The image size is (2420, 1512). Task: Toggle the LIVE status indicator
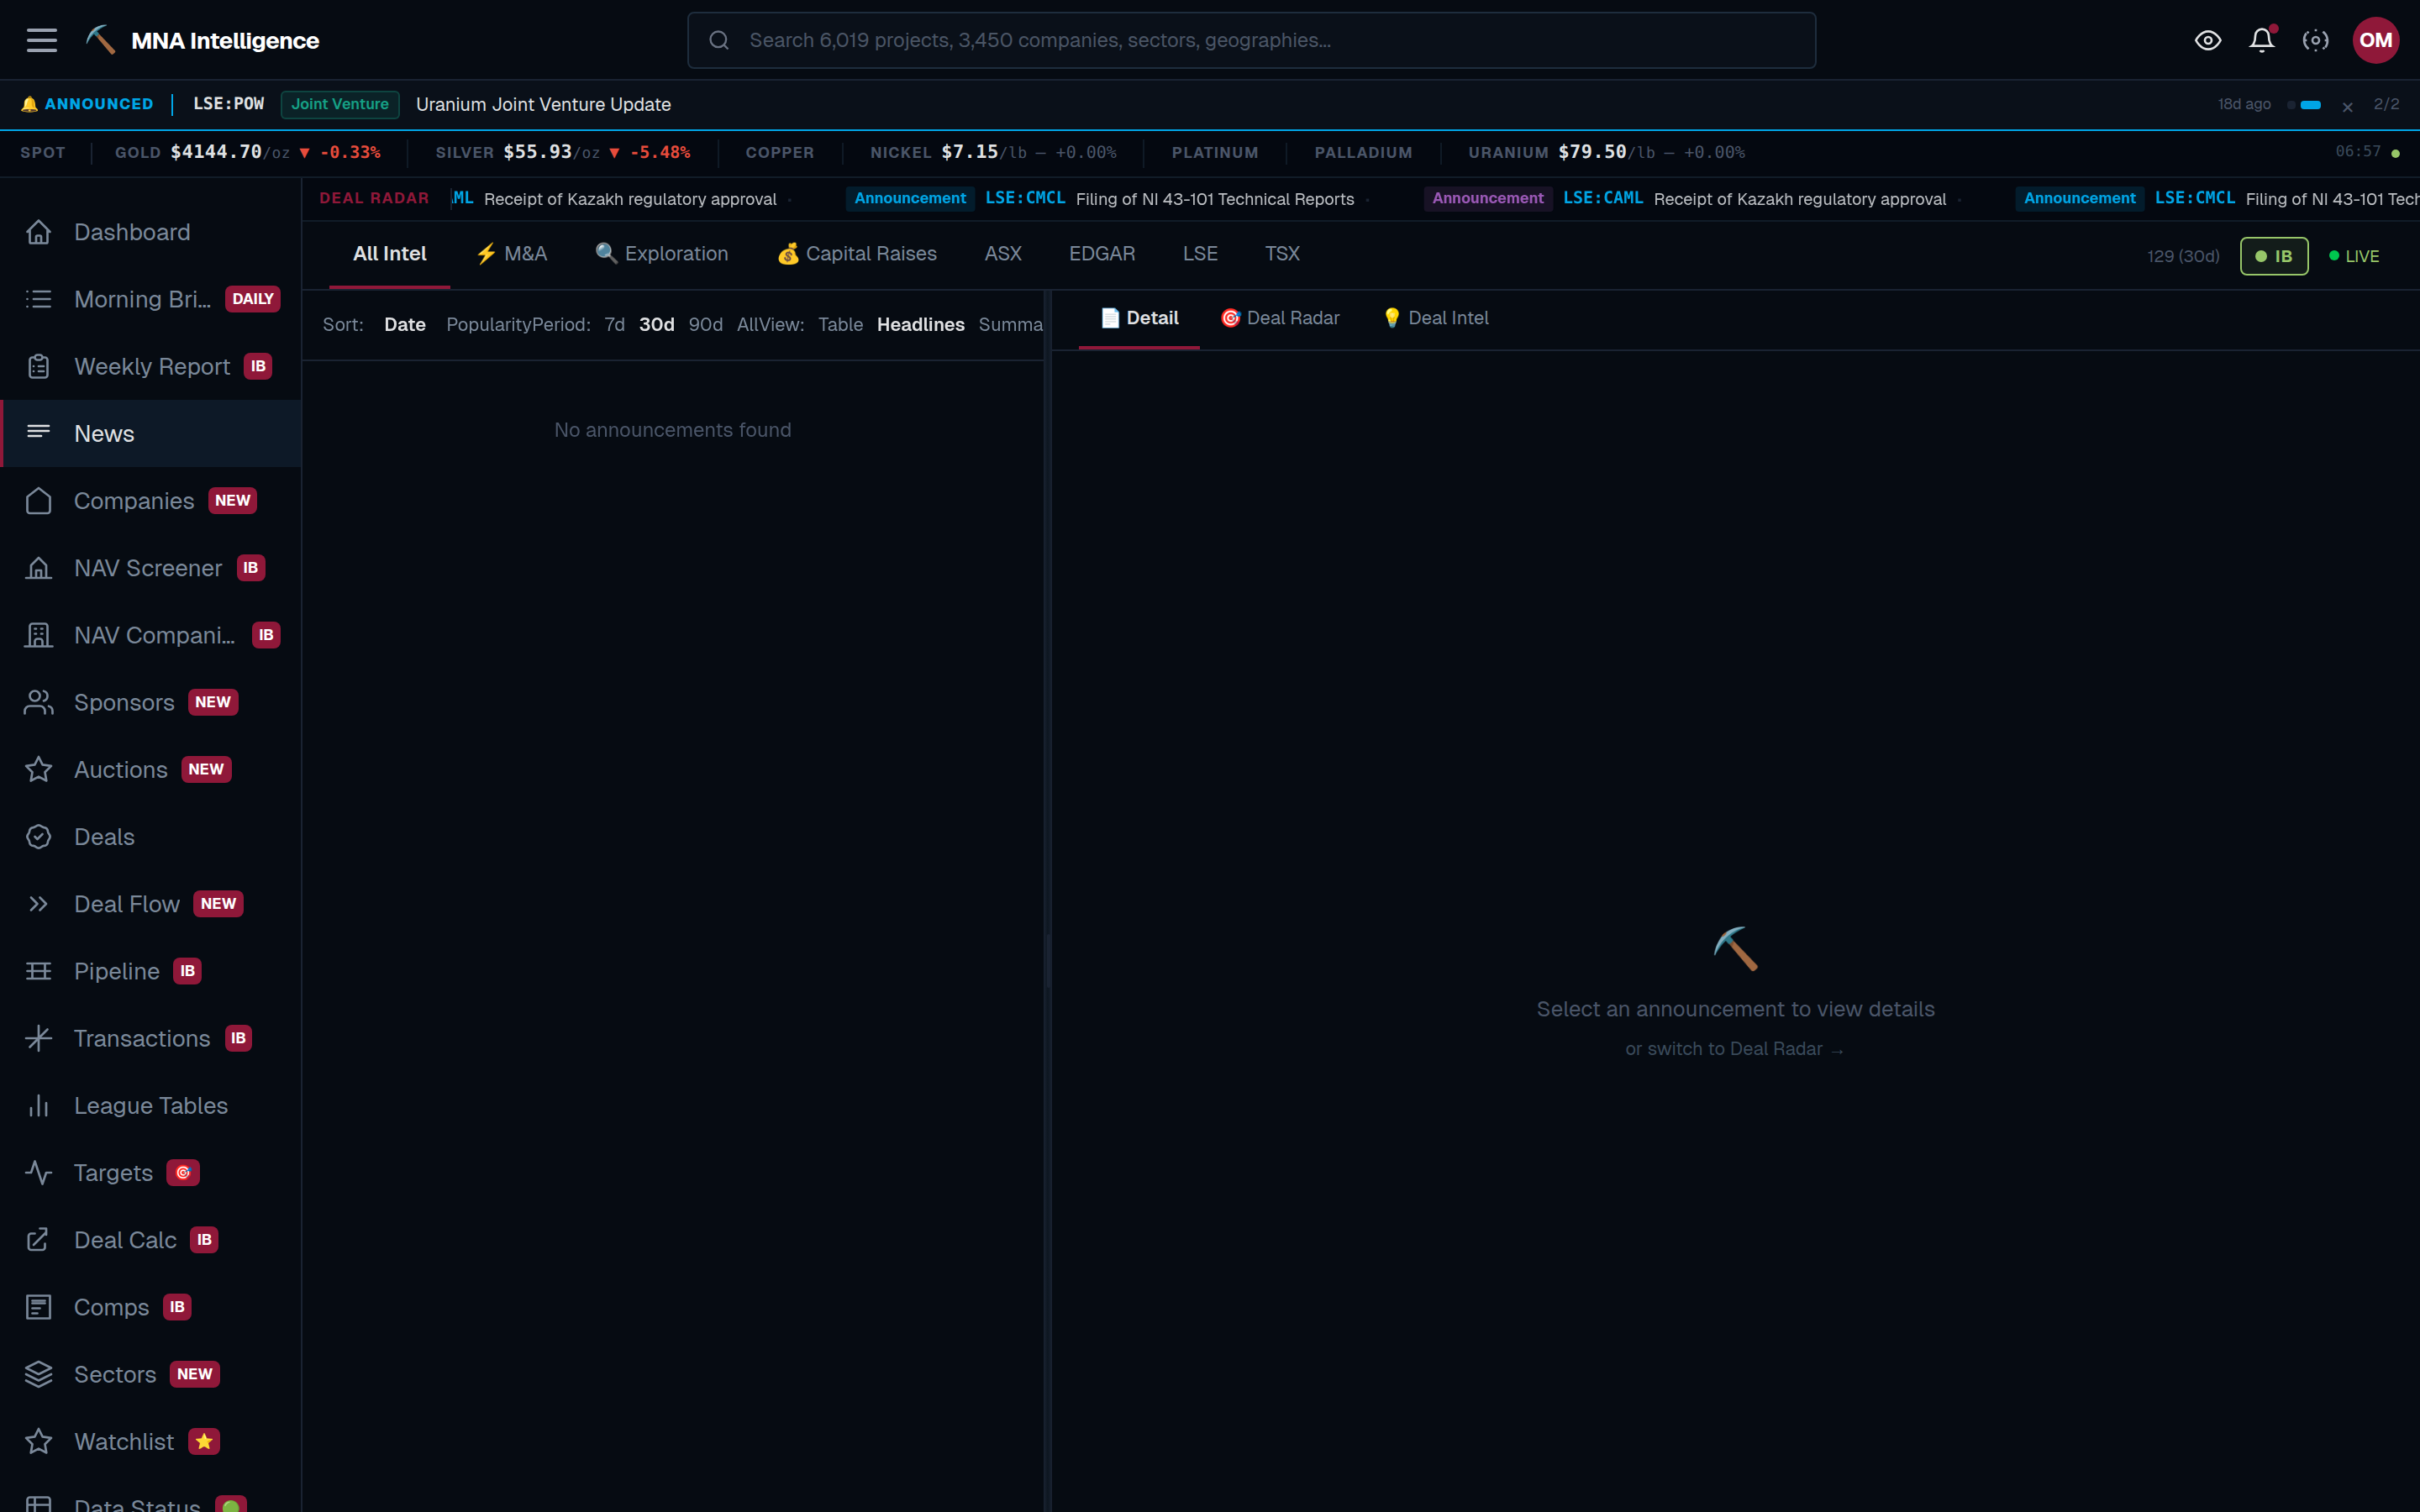pyautogui.click(x=2354, y=256)
